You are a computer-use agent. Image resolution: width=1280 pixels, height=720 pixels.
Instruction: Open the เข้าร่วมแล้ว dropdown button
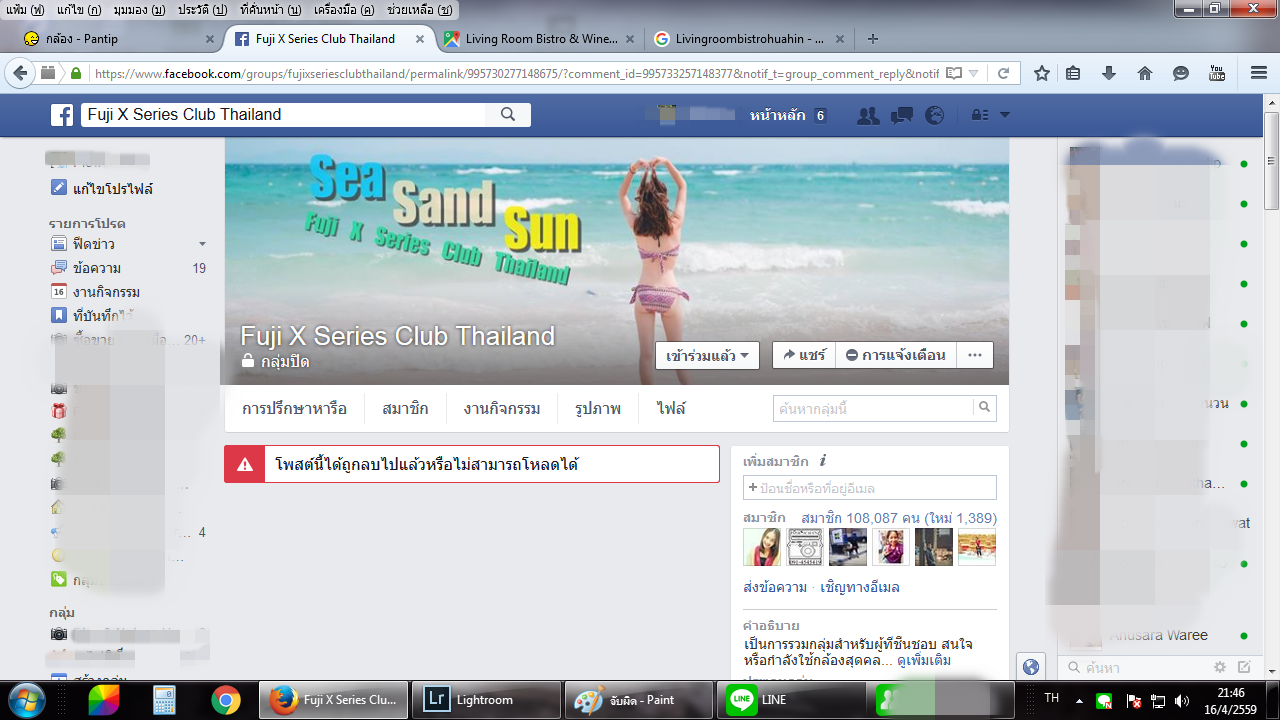707,355
